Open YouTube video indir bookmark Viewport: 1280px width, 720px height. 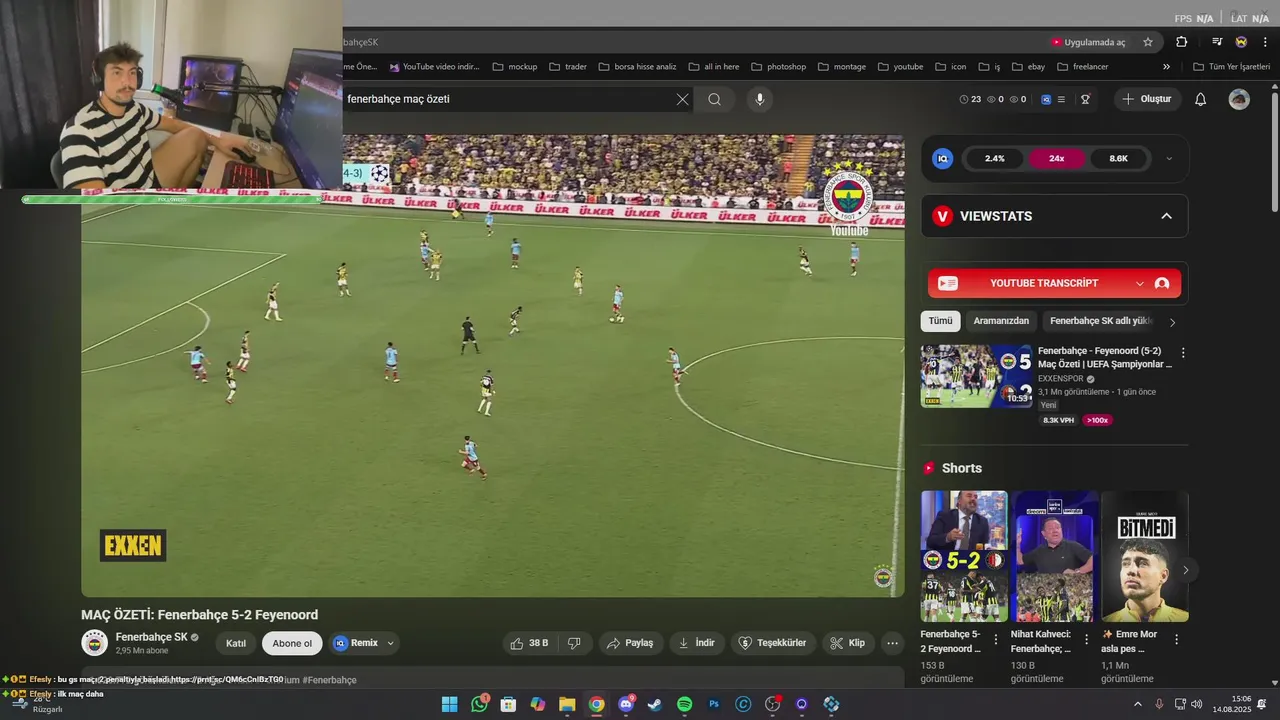434,67
